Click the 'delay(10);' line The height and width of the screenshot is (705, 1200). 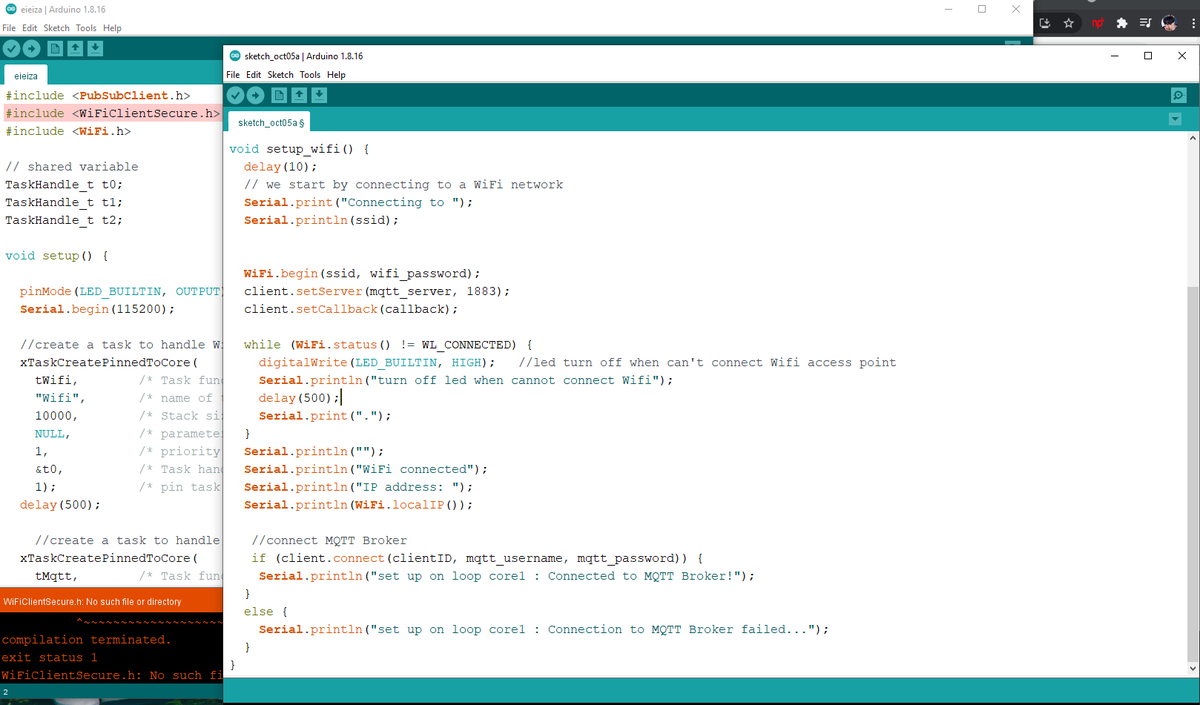[280, 166]
